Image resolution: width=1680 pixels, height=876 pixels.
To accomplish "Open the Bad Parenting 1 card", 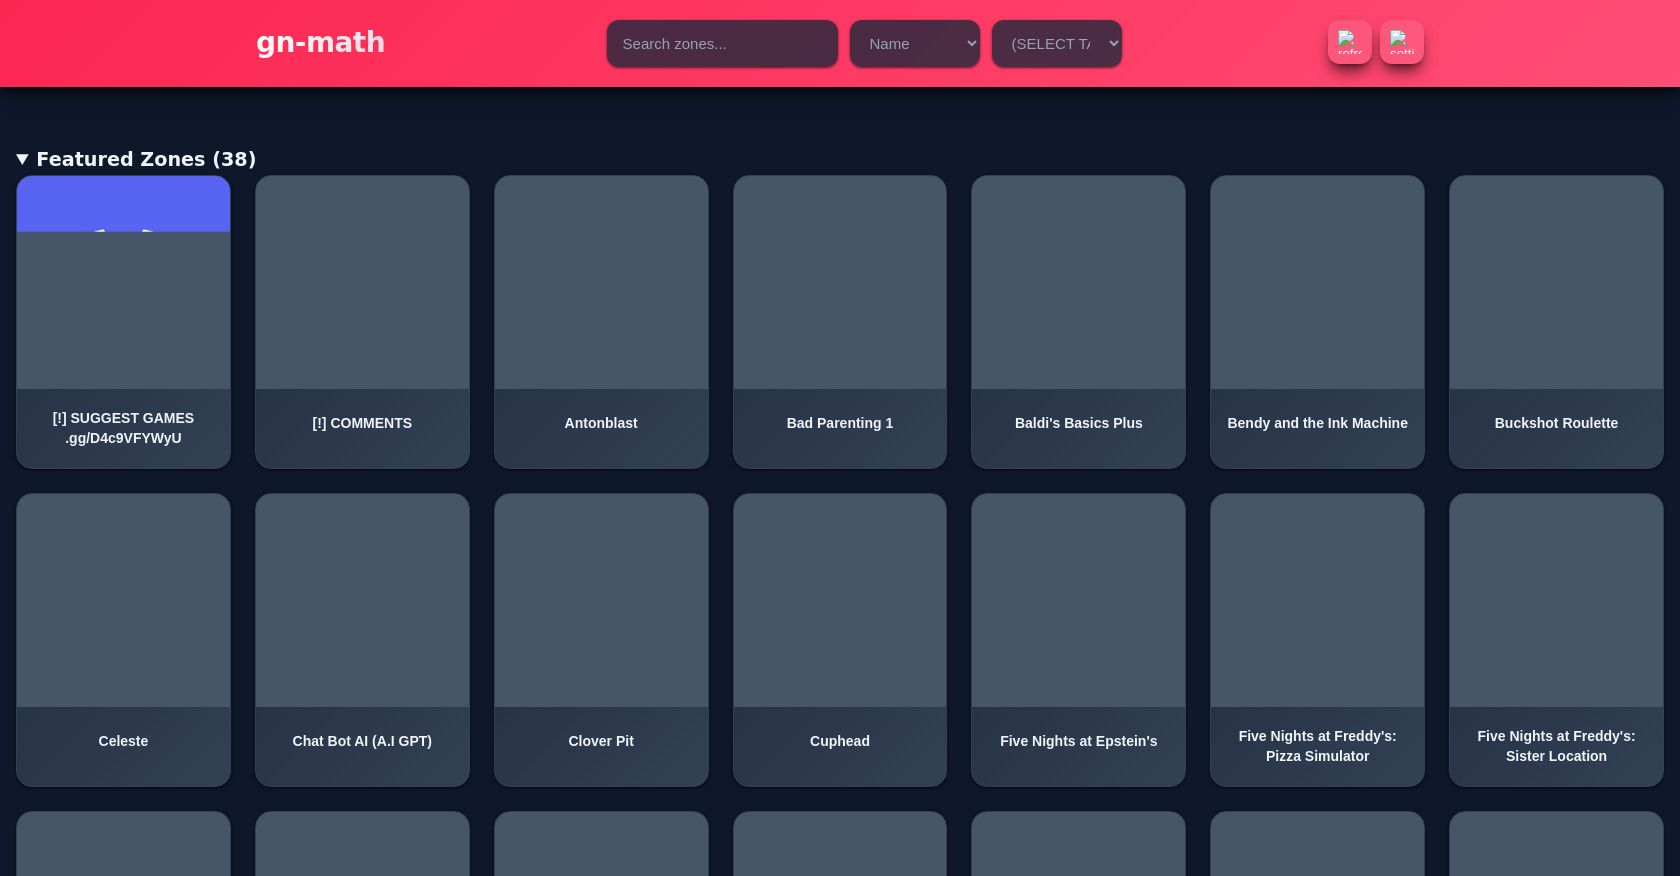I will coord(840,322).
